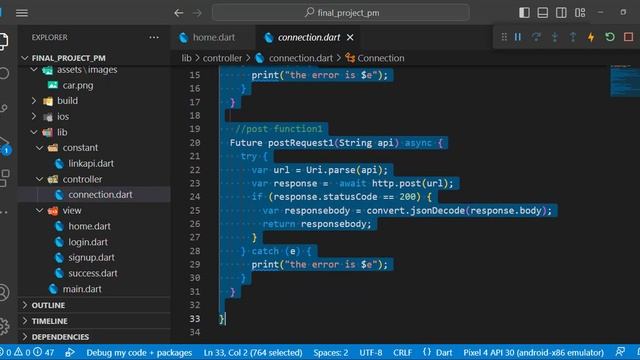
Task: Click the debug run icon in status bar
Action: (x=70, y=352)
